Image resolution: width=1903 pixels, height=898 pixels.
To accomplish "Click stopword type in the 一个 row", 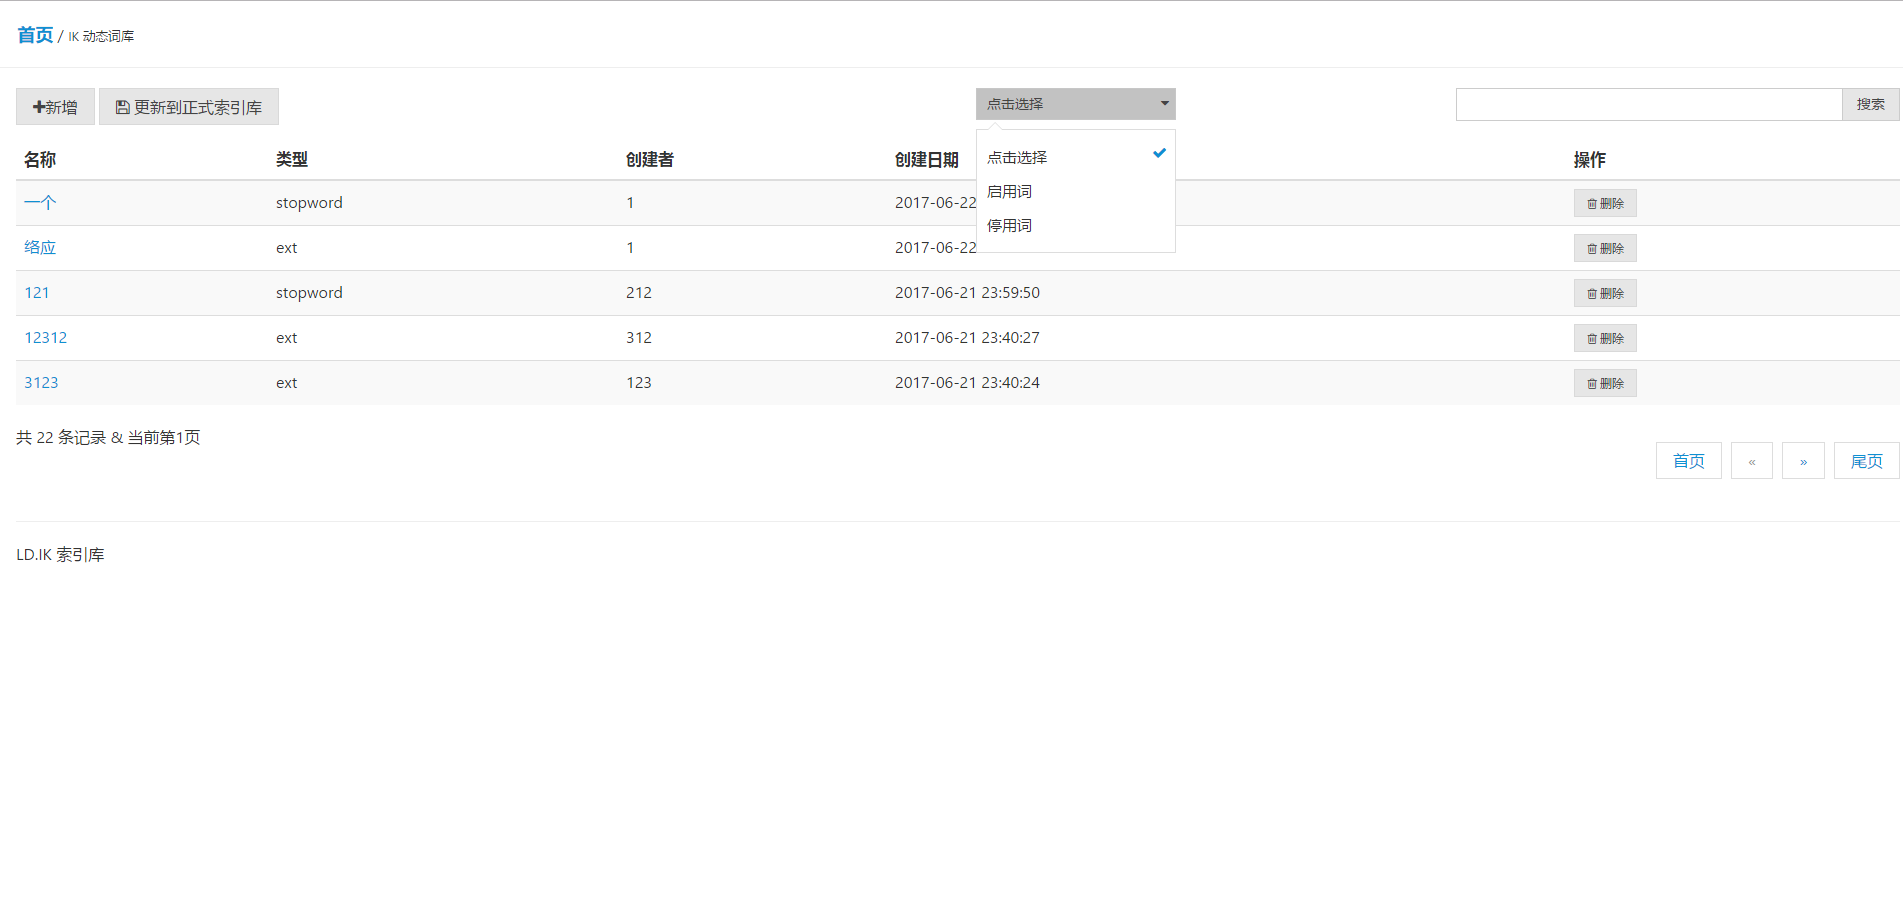I will click(309, 203).
